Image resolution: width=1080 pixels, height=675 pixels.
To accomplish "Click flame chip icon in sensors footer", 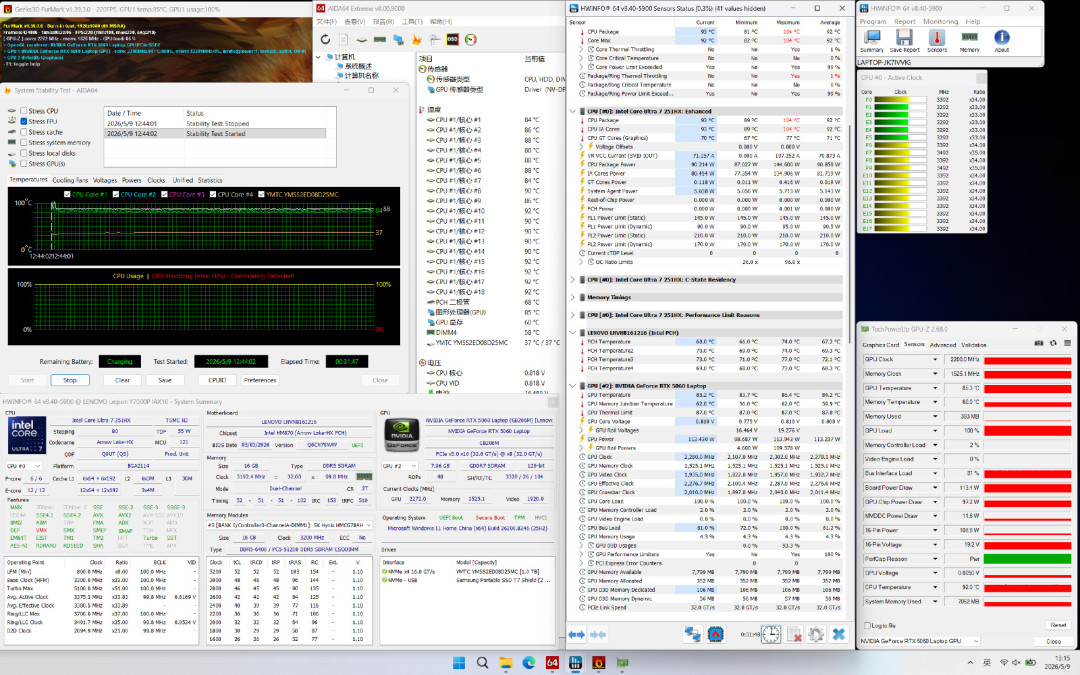I will [x=716, y=634].
